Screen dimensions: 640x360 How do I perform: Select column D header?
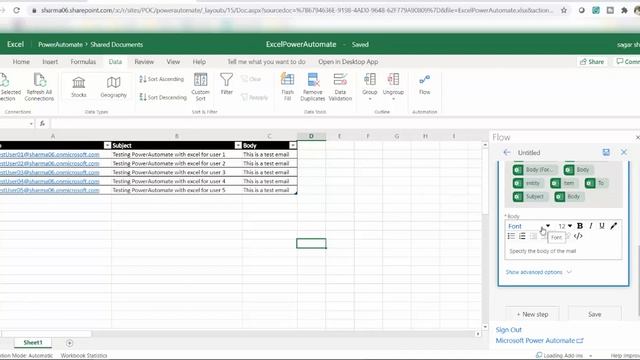(x=311, y=136)
